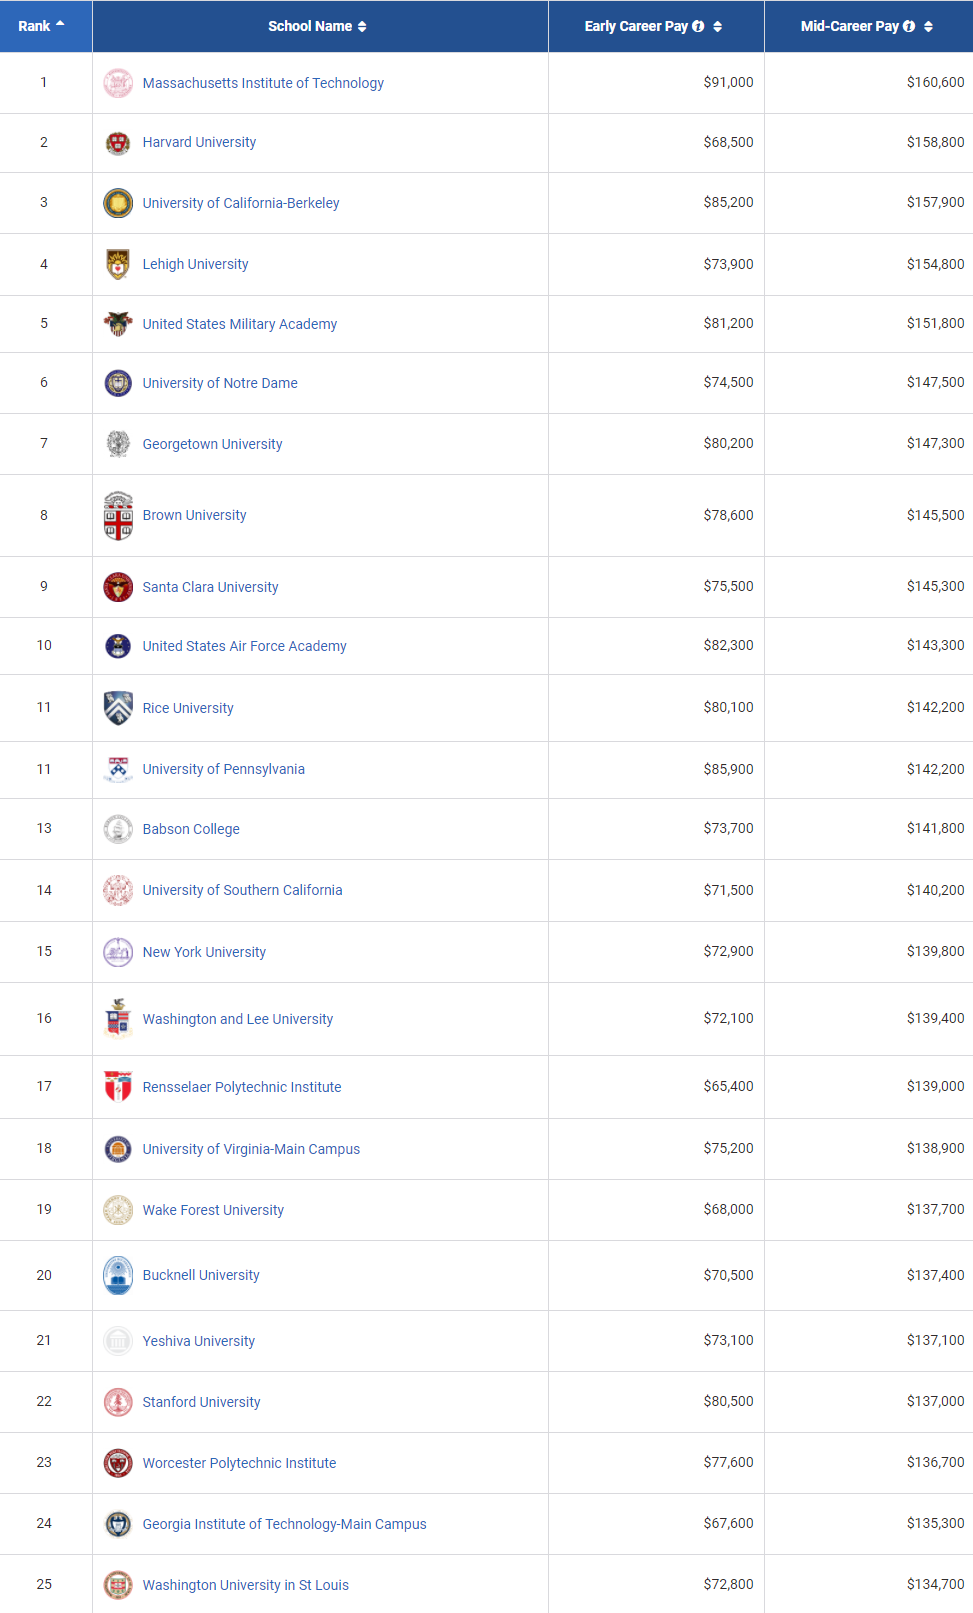Click the Lehigh University shield logo
Screen dimensions: 973x1613
click(118, 264)
